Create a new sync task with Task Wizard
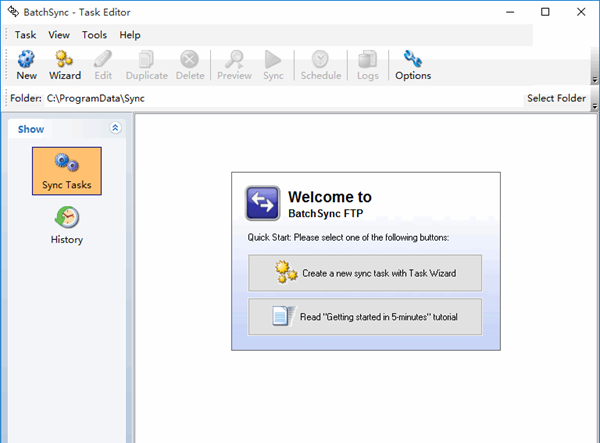This screenshot has height=443, width=600. click(365, 273)
